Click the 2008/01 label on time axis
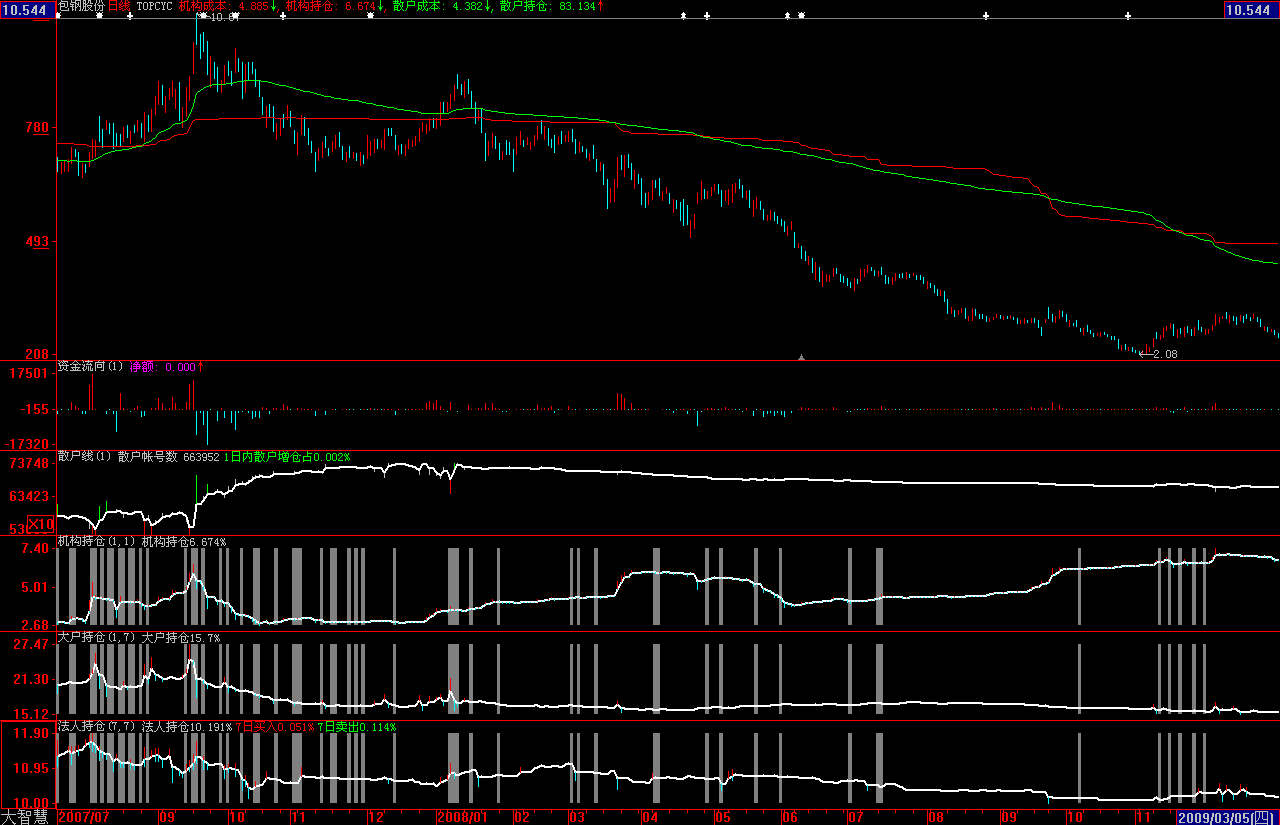 [x=461, y=817]
